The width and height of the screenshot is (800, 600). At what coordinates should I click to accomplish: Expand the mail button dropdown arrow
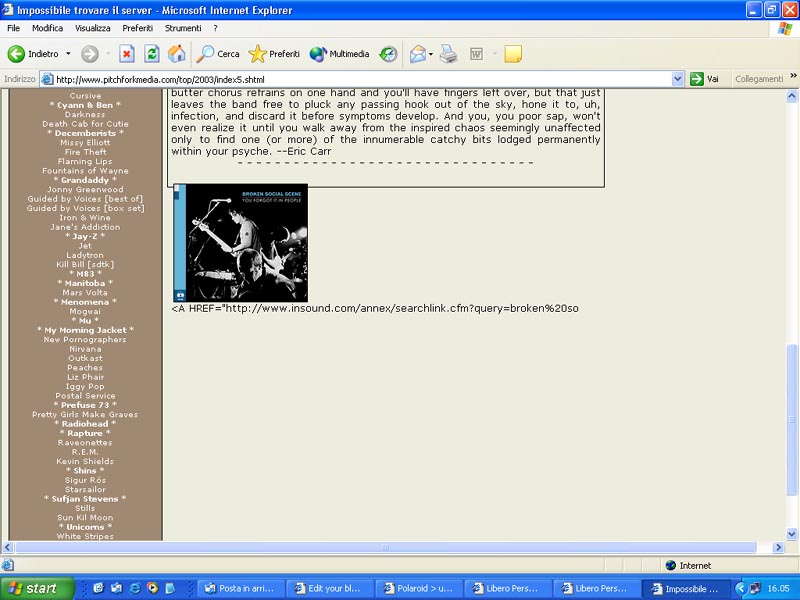click(x=431, y=54)
